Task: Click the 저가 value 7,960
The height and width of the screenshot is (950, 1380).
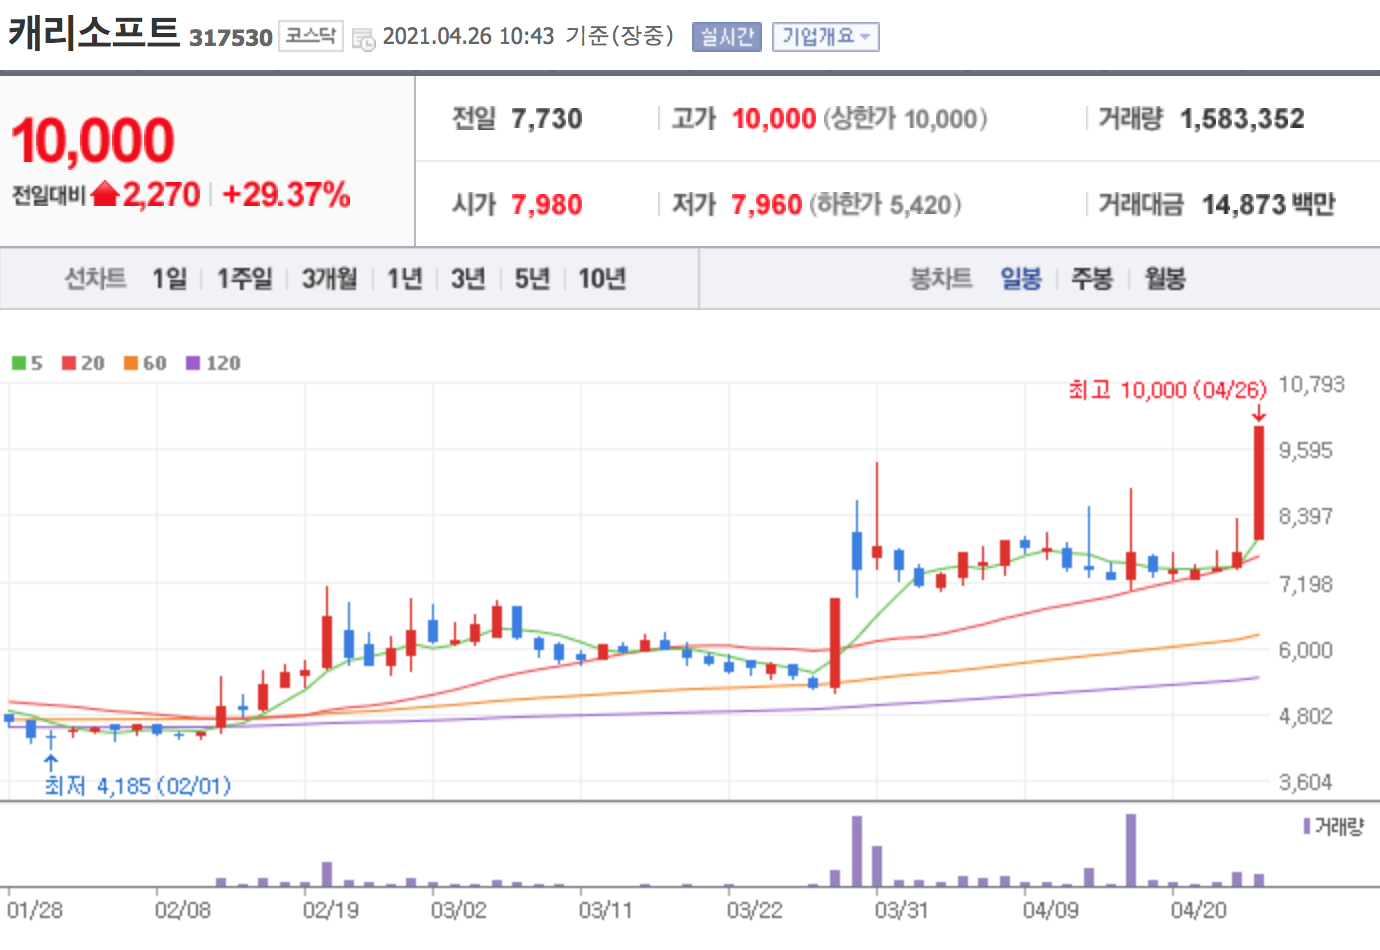Action: (766, 205)
